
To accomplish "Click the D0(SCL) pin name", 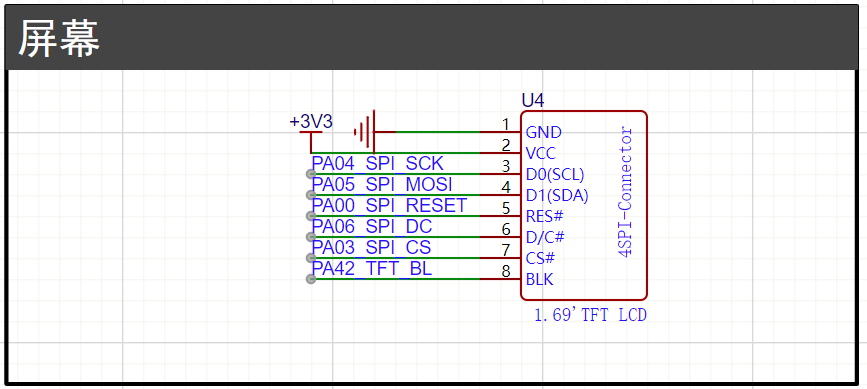I will coord(555,175).
